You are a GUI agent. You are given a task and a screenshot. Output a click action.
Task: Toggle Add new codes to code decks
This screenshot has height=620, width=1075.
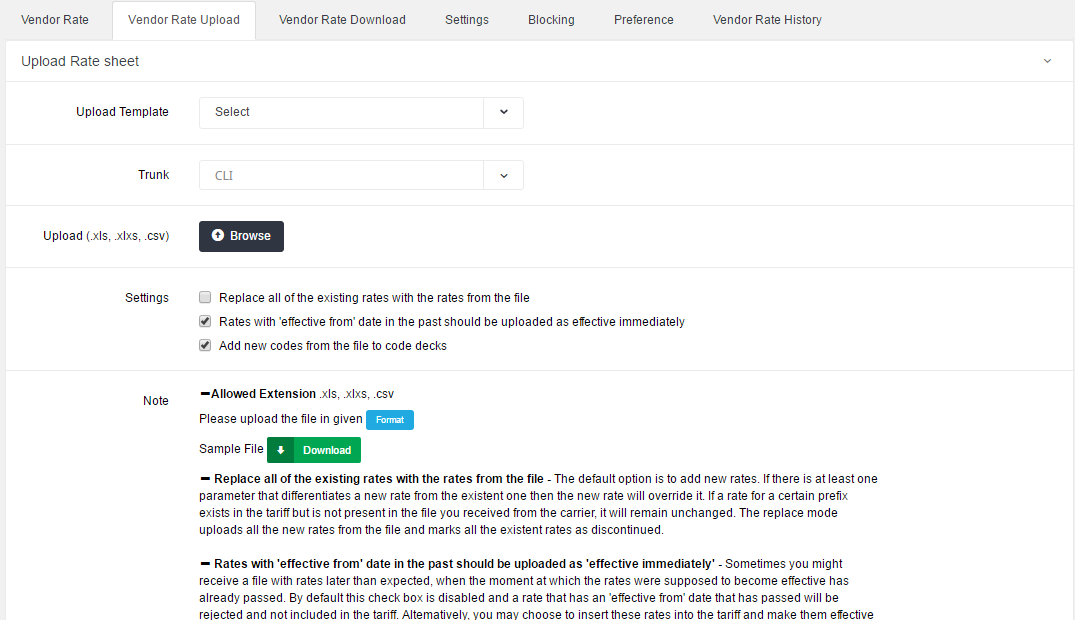(205, 346)
